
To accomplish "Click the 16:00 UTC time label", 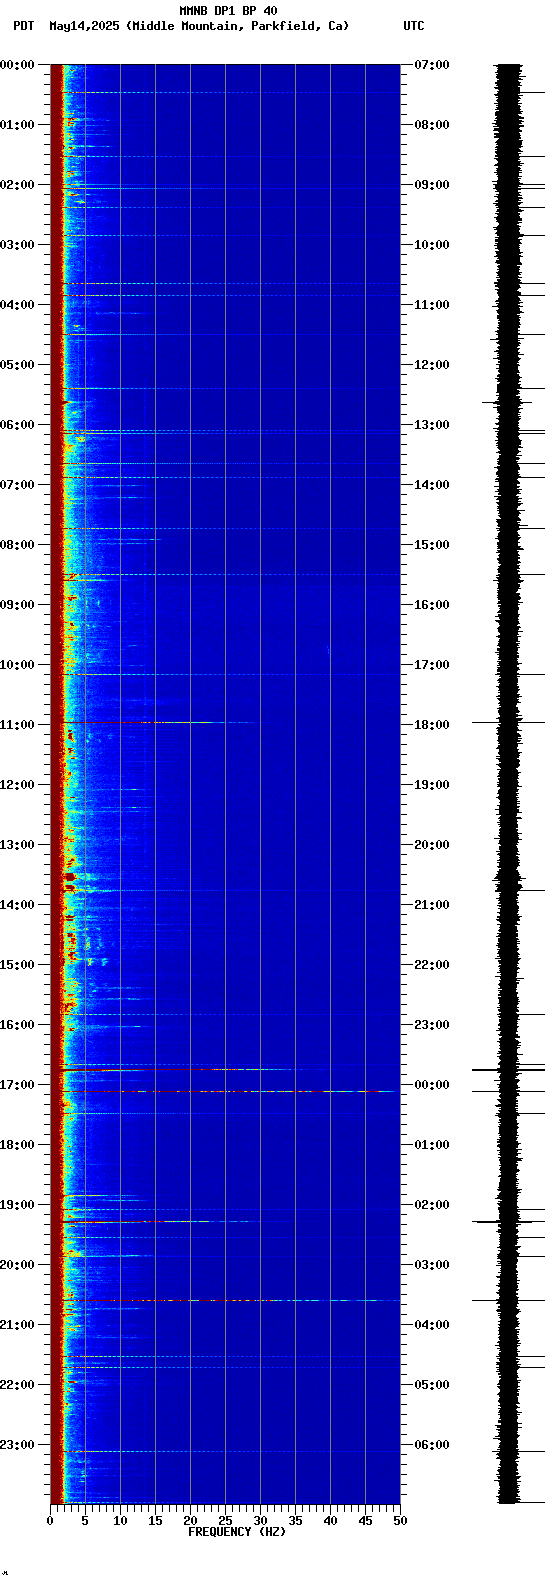I will click(x=432, y=605).
